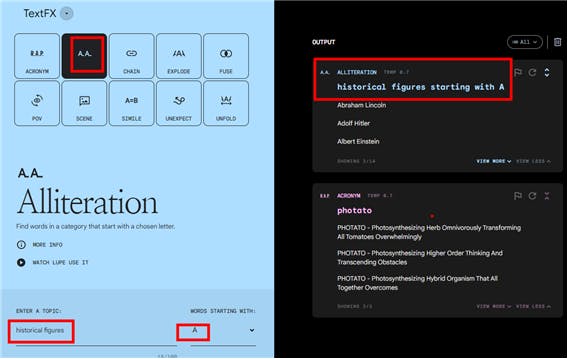Screen dimensions: 569x360
Task: Select the Adolf Hitler result
Action: [x=353, y=123]
